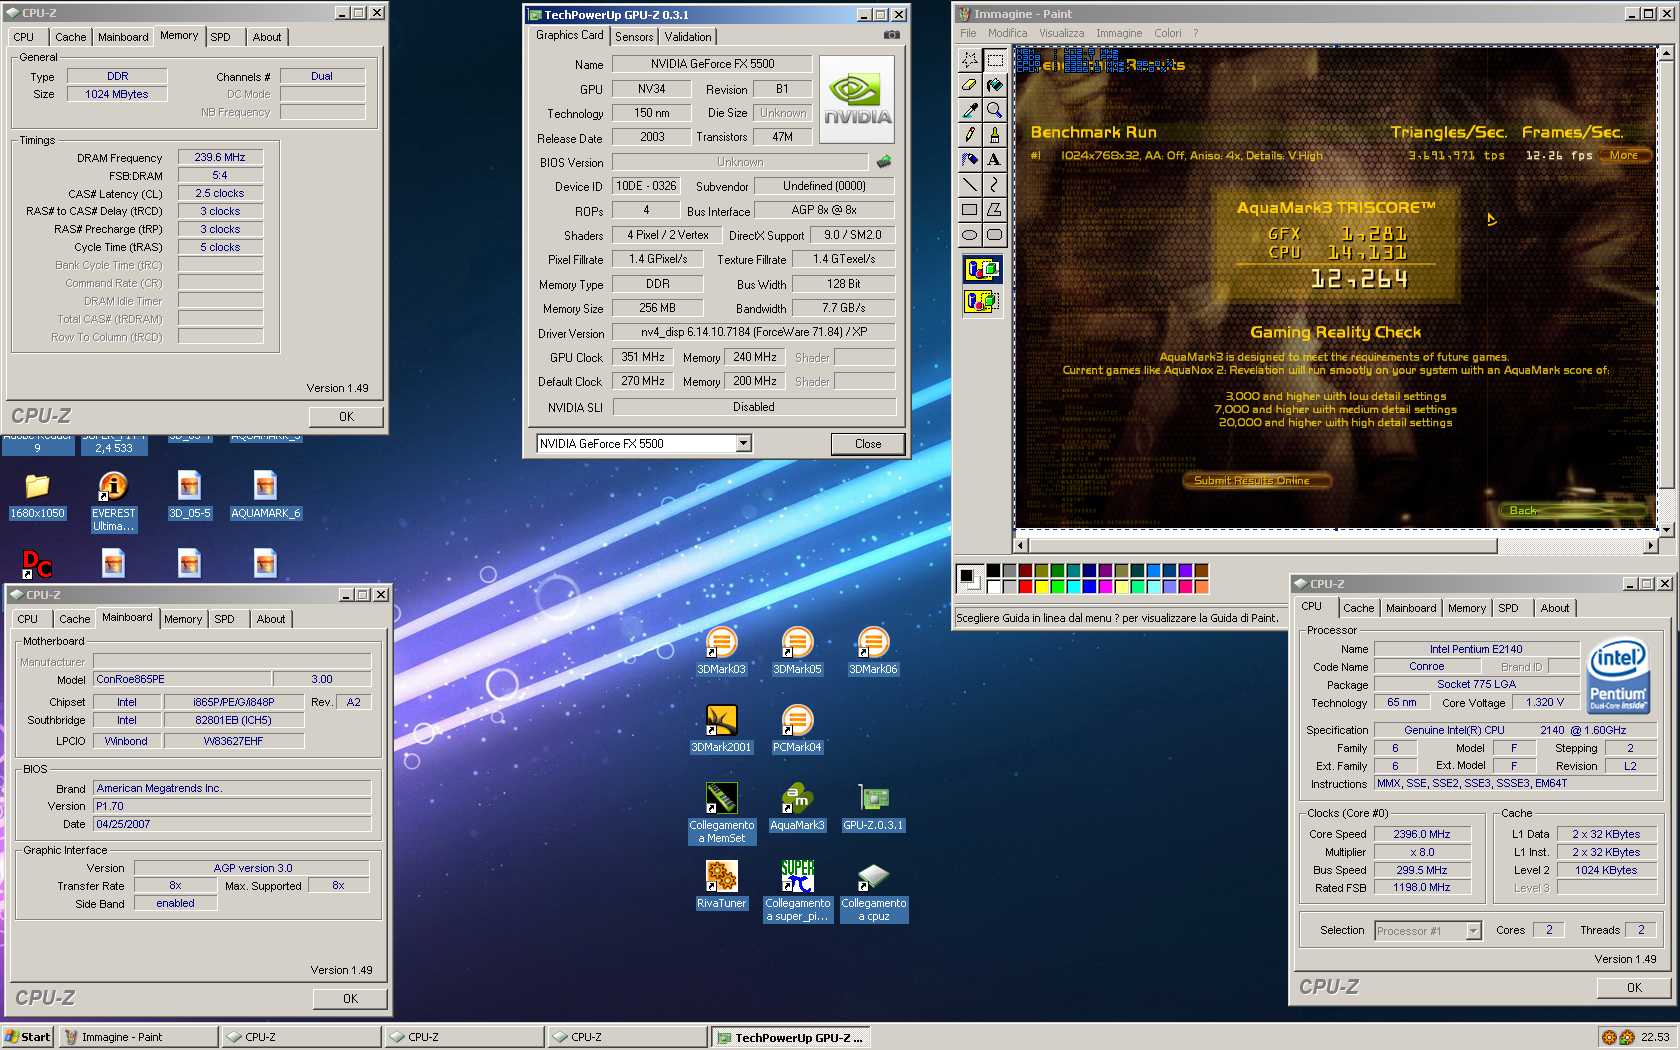This screenshot has width=1680, height=1050.
Task: Switch to the Sensors tab in GPU-Z
Action: 634,37
